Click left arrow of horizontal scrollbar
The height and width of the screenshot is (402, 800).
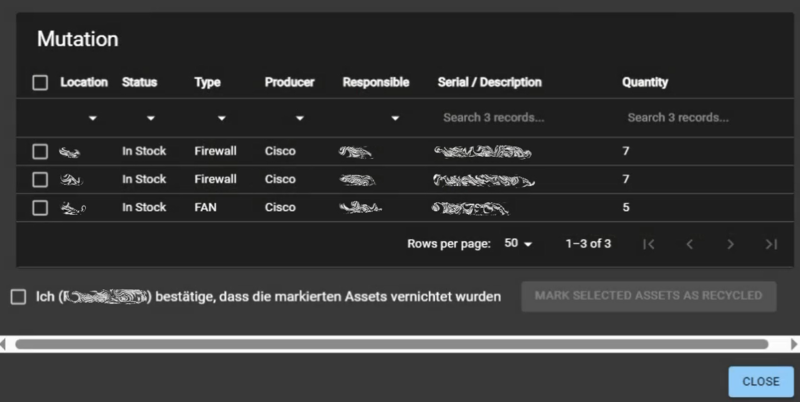click(x=5, y=344)
